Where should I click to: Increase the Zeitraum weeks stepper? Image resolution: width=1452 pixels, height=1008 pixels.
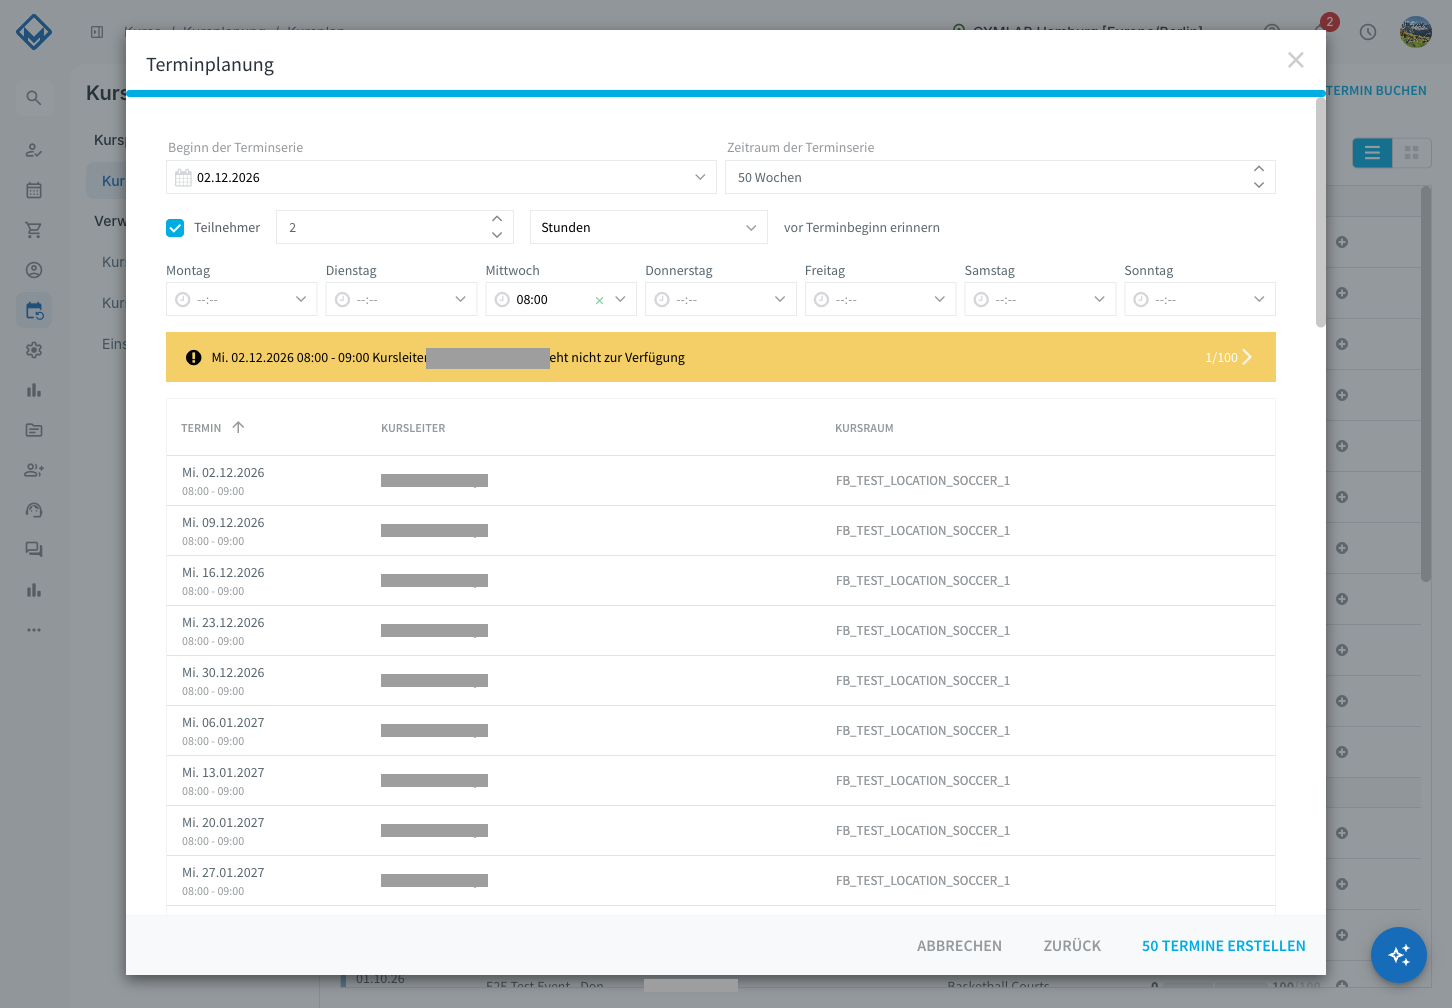point(1259,169)
